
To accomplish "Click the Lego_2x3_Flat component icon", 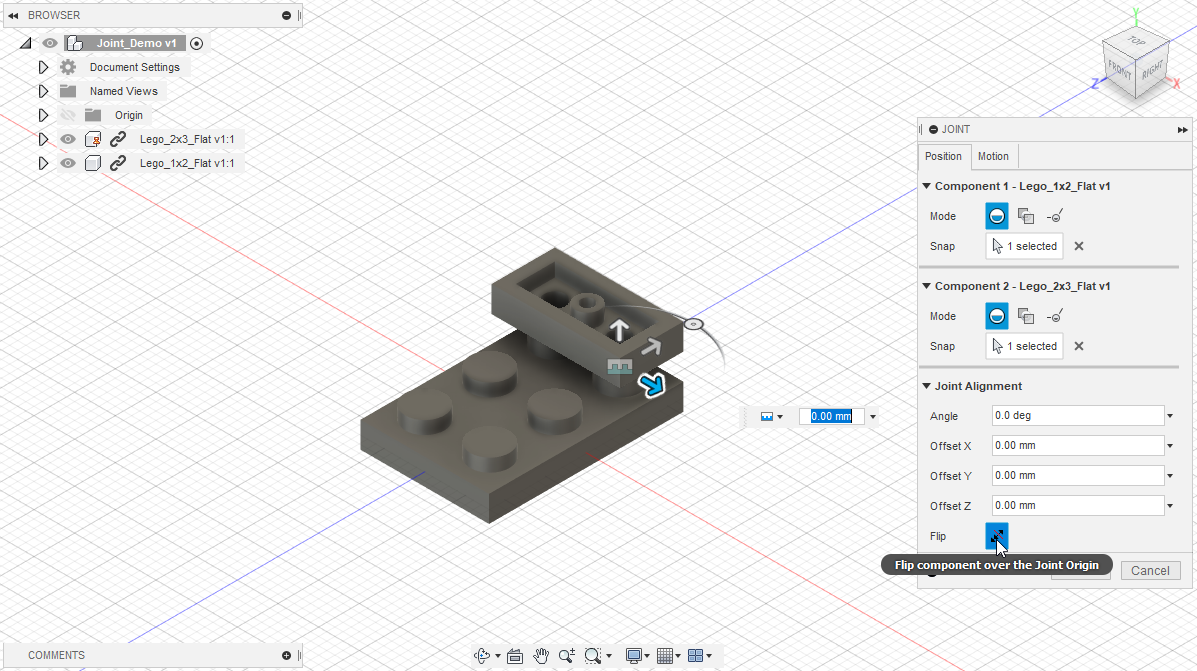I will pos(93,139).
